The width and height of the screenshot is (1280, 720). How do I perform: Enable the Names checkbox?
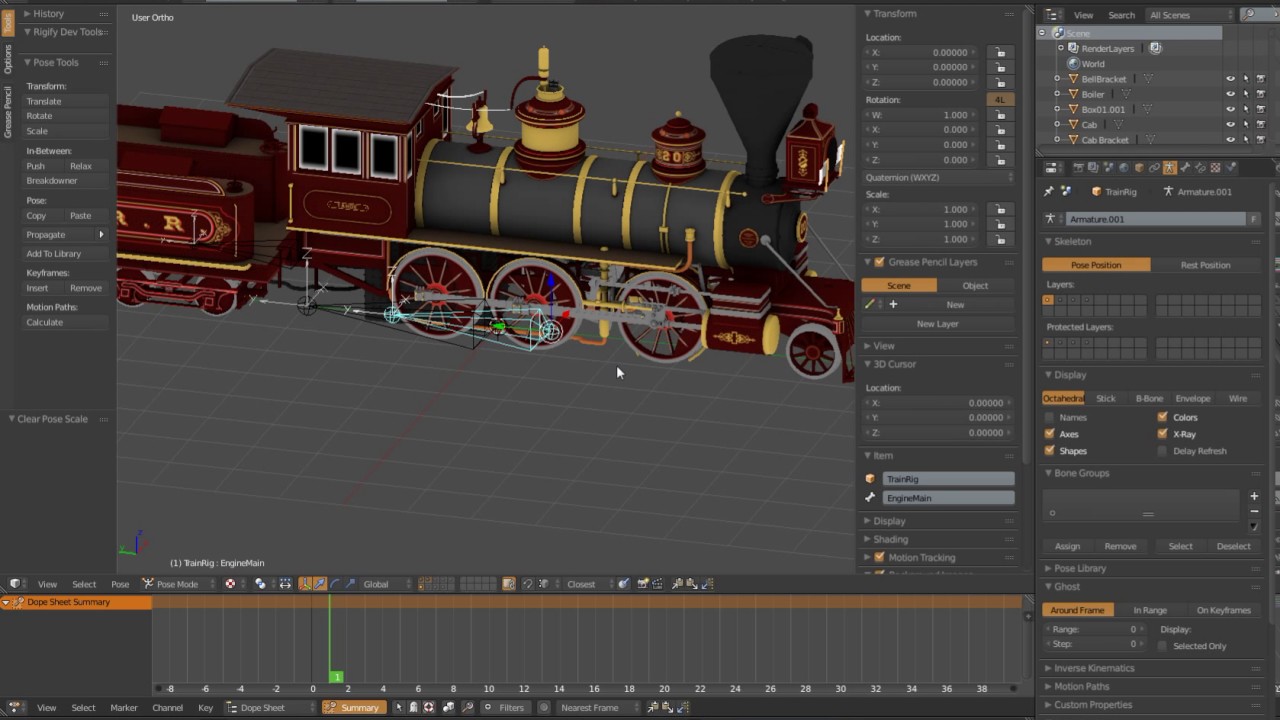click(x=1049, y=417)
